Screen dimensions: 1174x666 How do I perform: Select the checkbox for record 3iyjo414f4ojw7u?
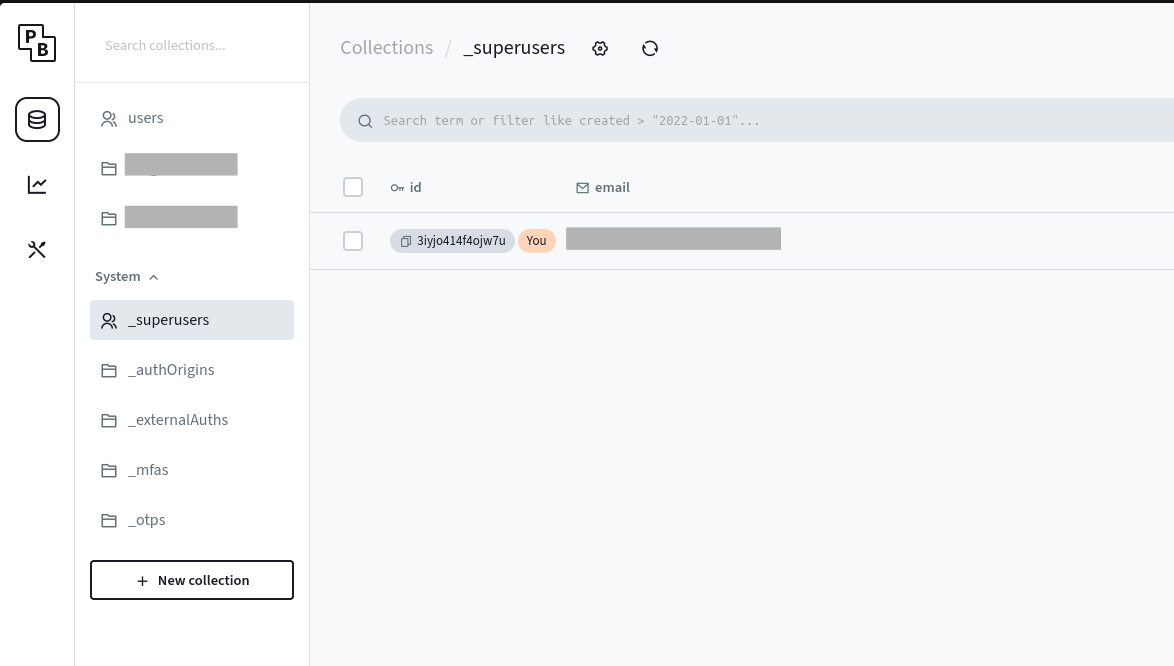tap(353, 241)
